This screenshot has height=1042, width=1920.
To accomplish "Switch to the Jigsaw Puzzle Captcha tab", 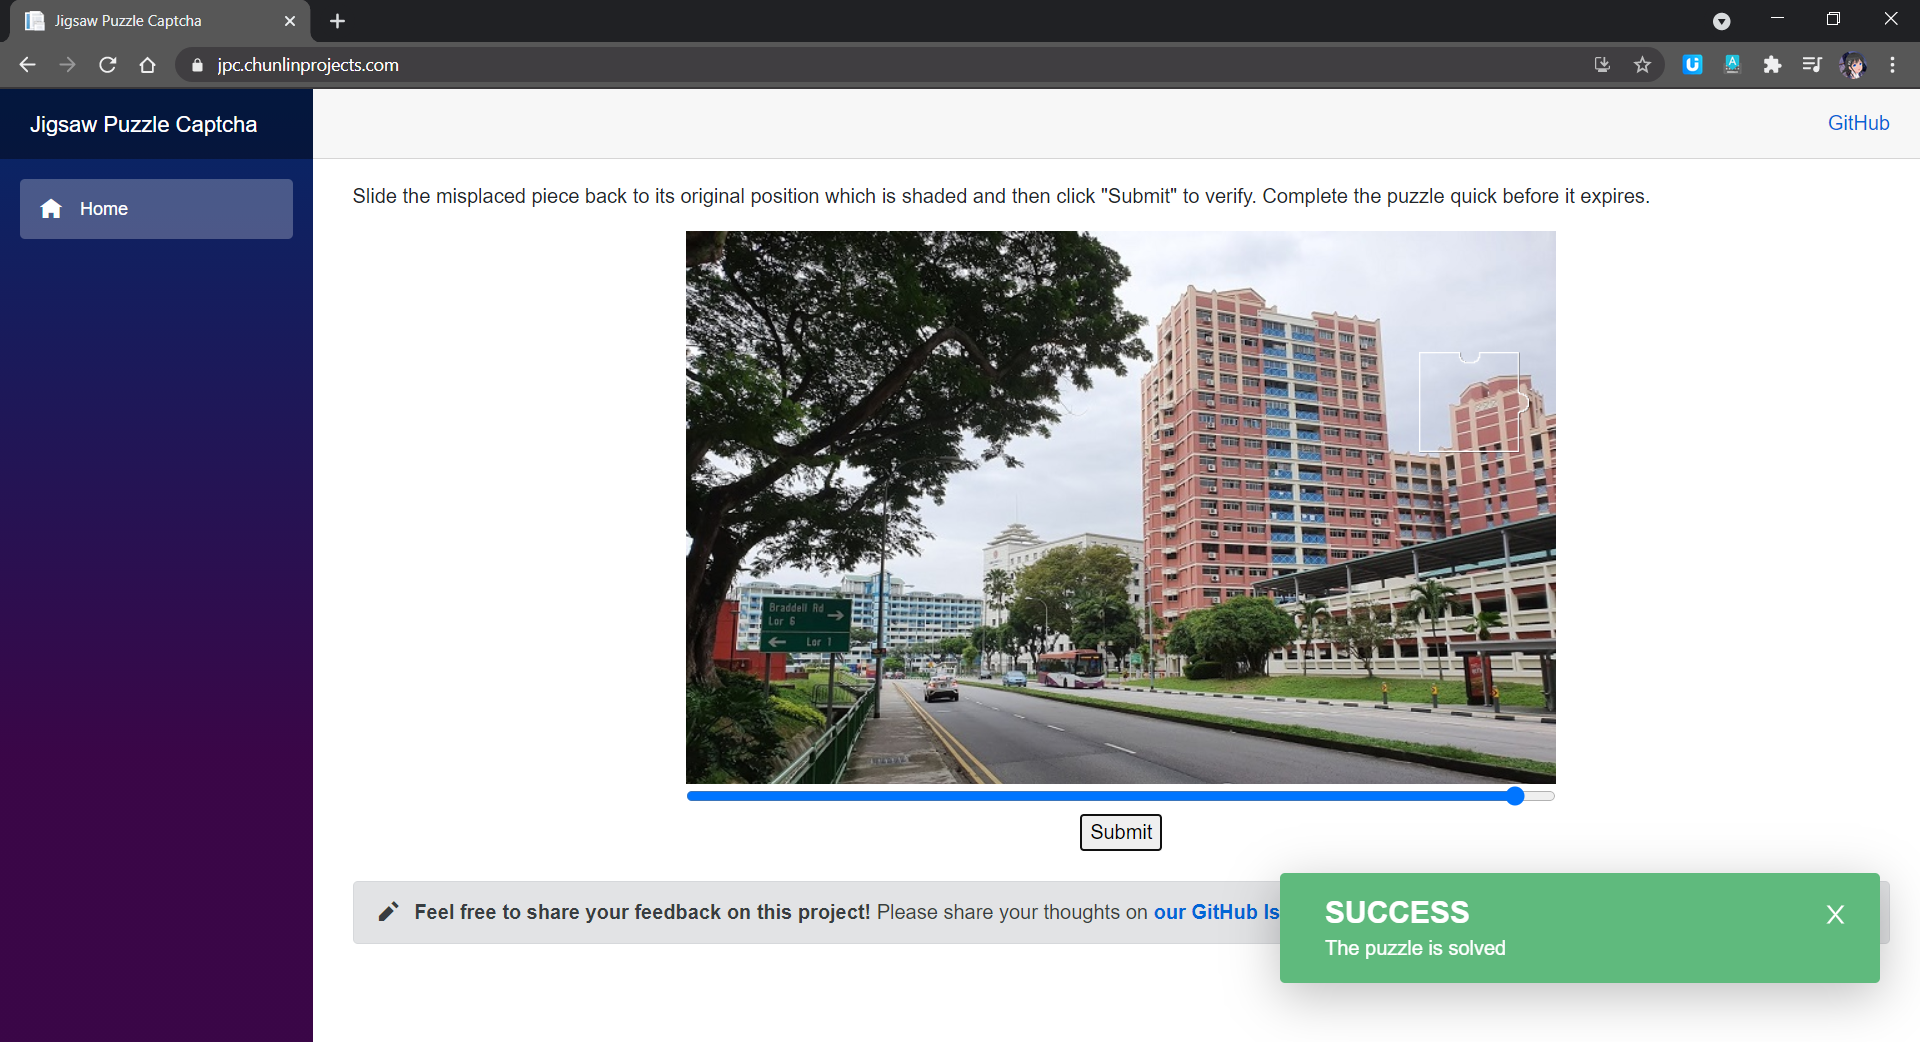I will pos(128,20).
